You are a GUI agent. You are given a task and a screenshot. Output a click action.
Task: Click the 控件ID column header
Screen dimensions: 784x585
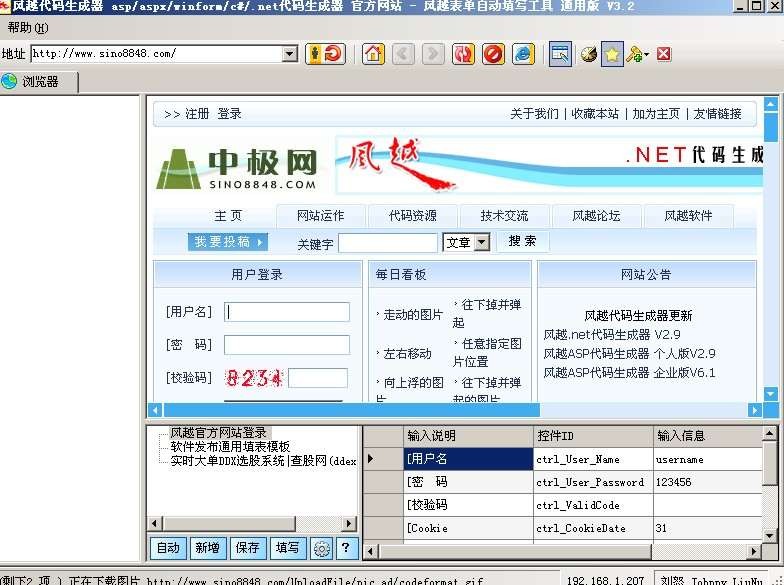(x=593, y=436)
